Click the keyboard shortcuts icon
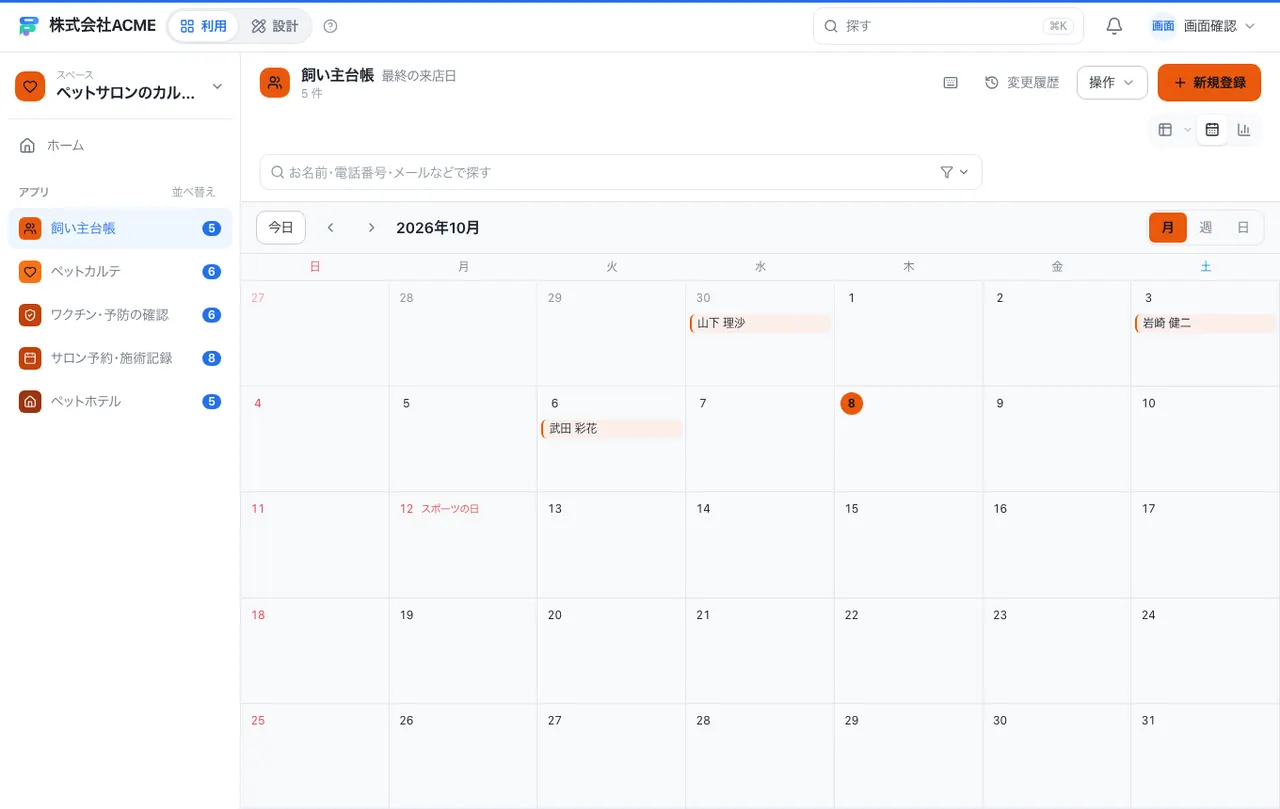 951,83
